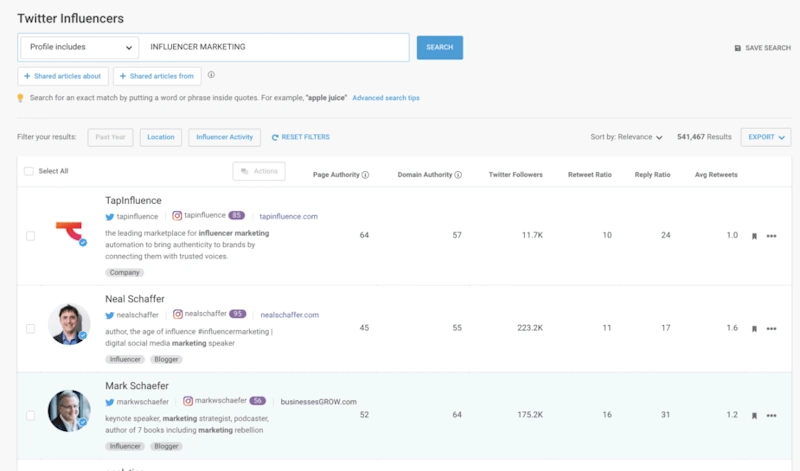Click Neal Schaffer profile photo
The height and width of the screenshot is (471, 800).
point(69,325)
